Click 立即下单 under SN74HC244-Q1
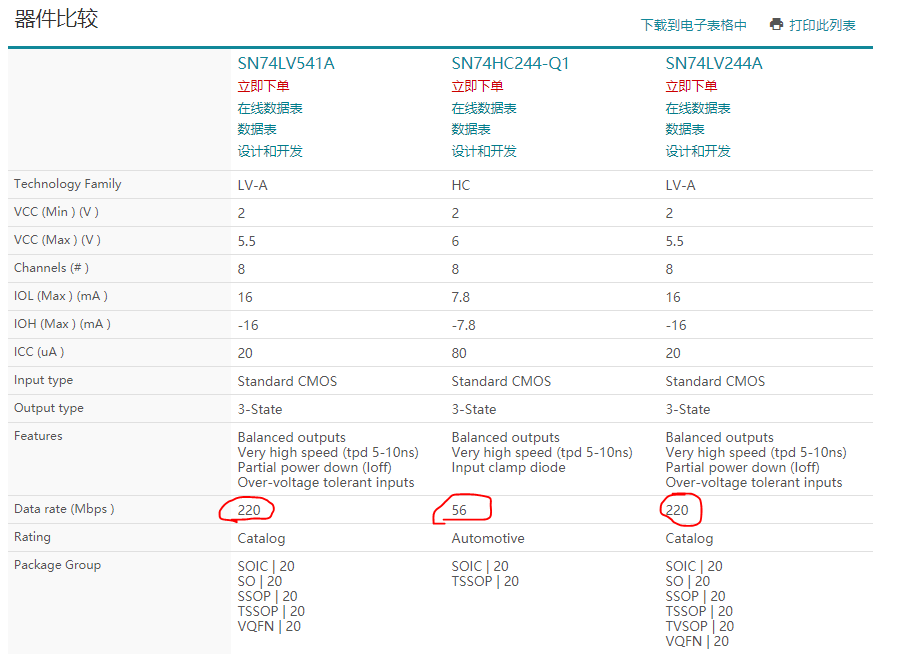914x654 pixels. [477, 86]
